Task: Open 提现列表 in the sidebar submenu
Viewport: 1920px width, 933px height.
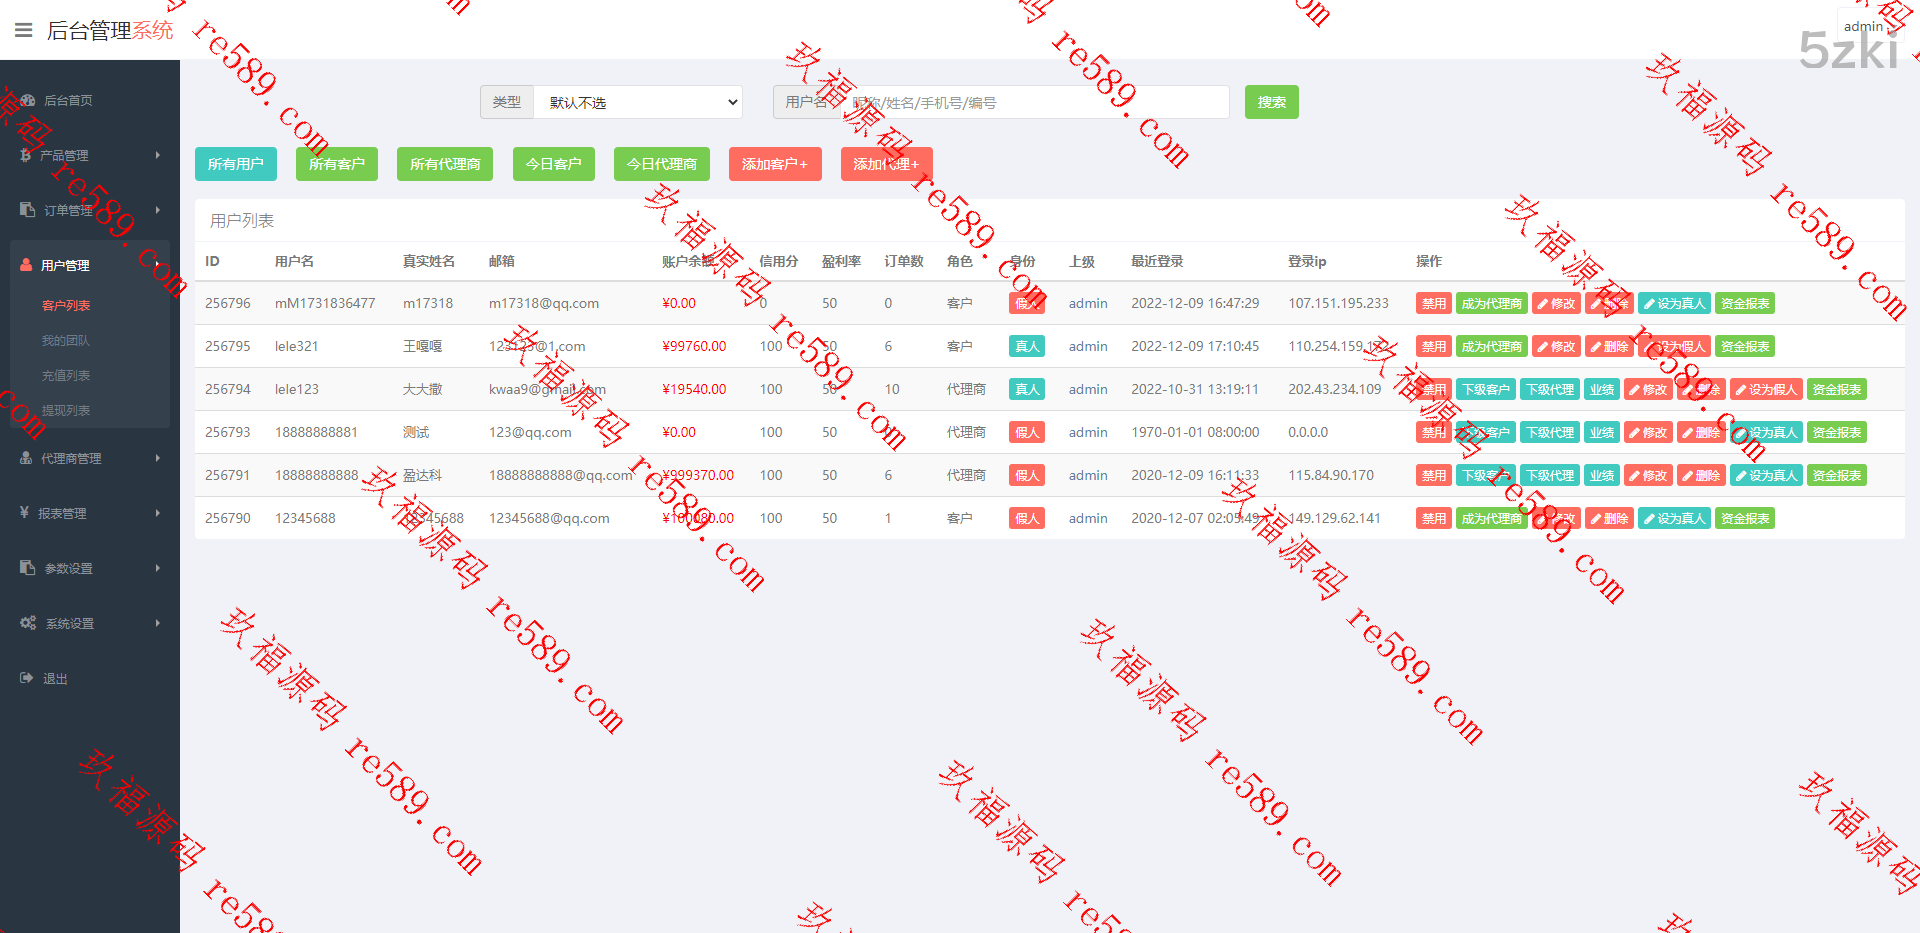Action: point(66,410)
